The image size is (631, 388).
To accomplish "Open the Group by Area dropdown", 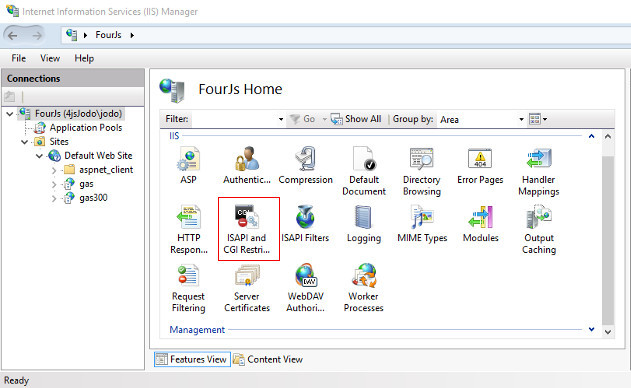I will pyautogui.click(x=521, y=119).
